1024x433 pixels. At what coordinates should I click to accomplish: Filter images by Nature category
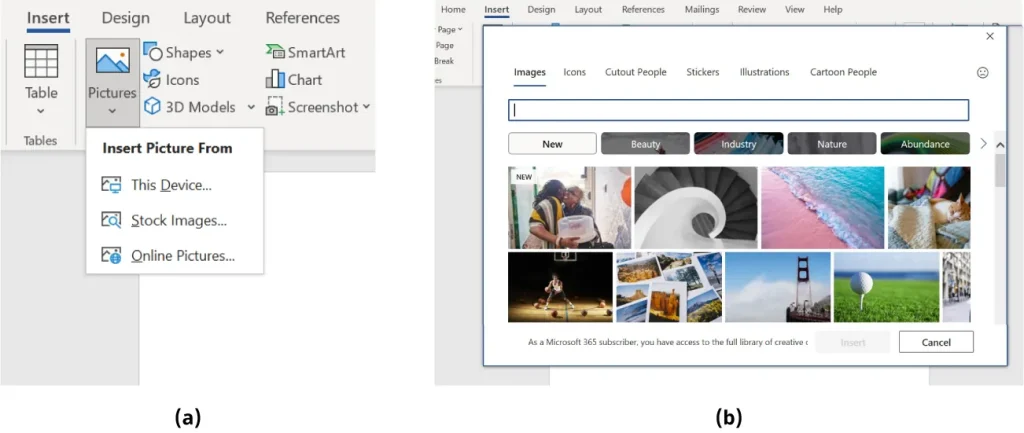(831, 144)
